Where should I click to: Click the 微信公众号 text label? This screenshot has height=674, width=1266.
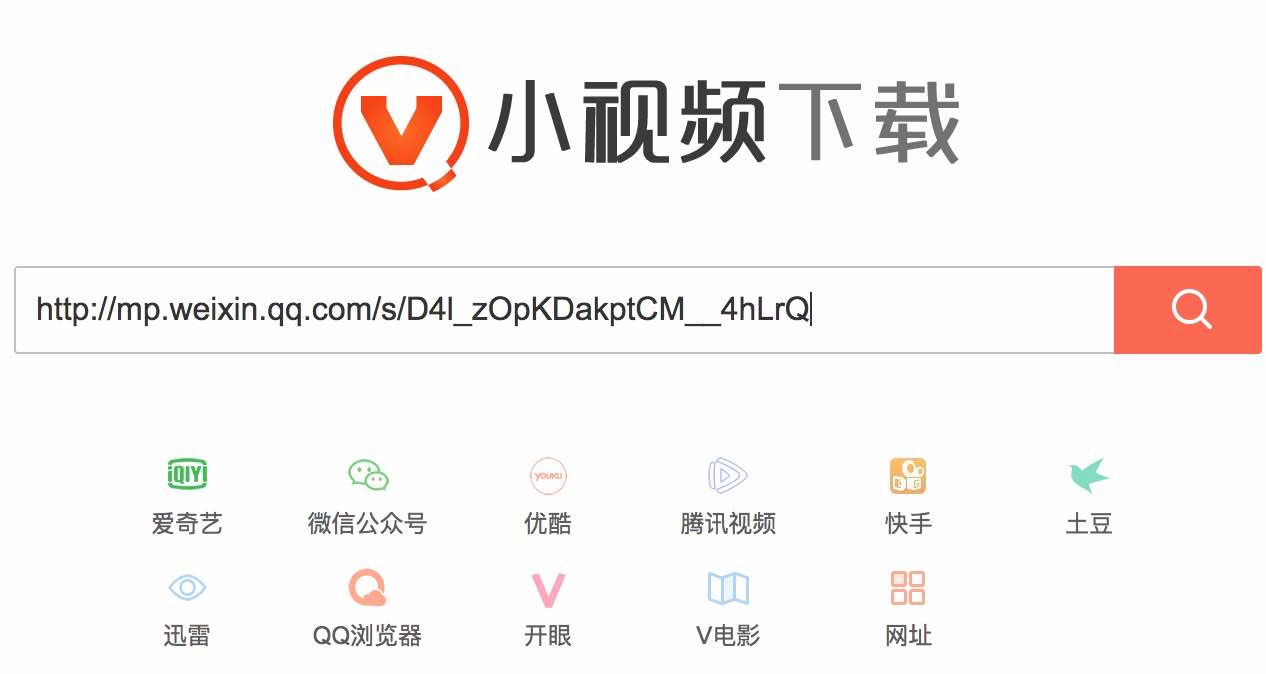(368, 523)
